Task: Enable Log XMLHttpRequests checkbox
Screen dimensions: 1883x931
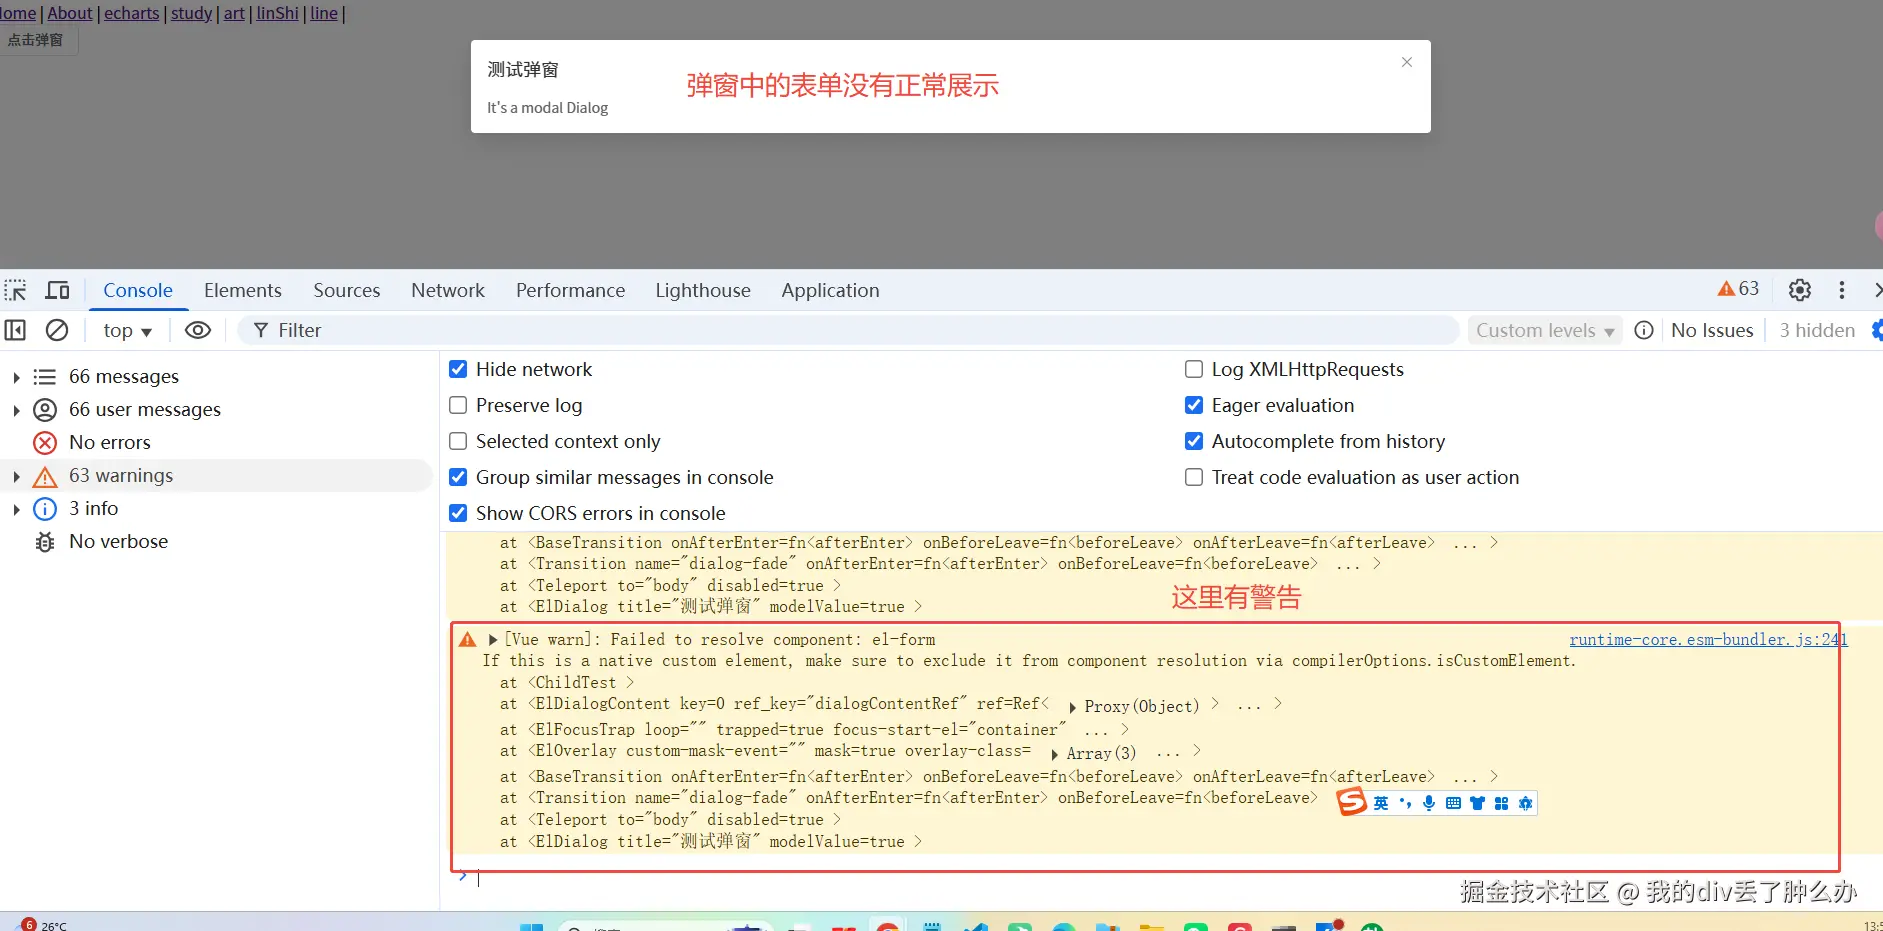Action: point(1194,369)
